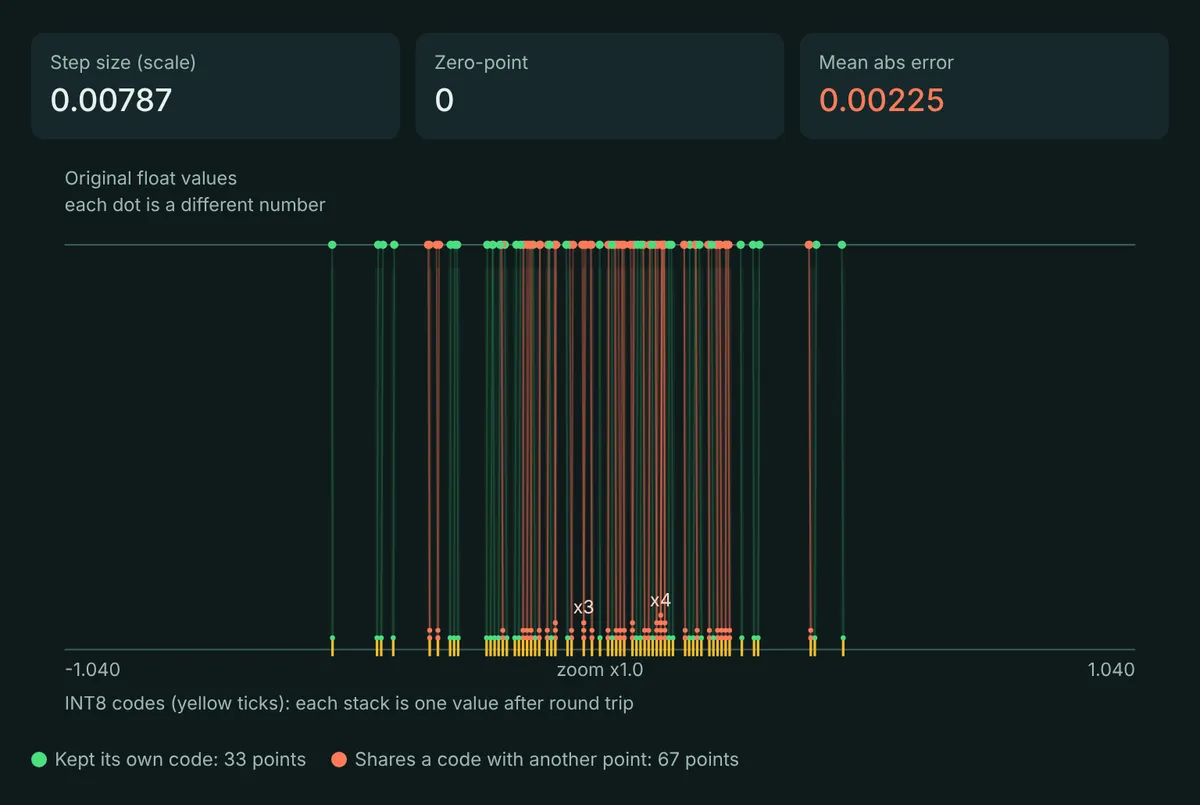Click the -1.040 axis minimum label
Screen dimensions: 1200x805
pos(93,670)
